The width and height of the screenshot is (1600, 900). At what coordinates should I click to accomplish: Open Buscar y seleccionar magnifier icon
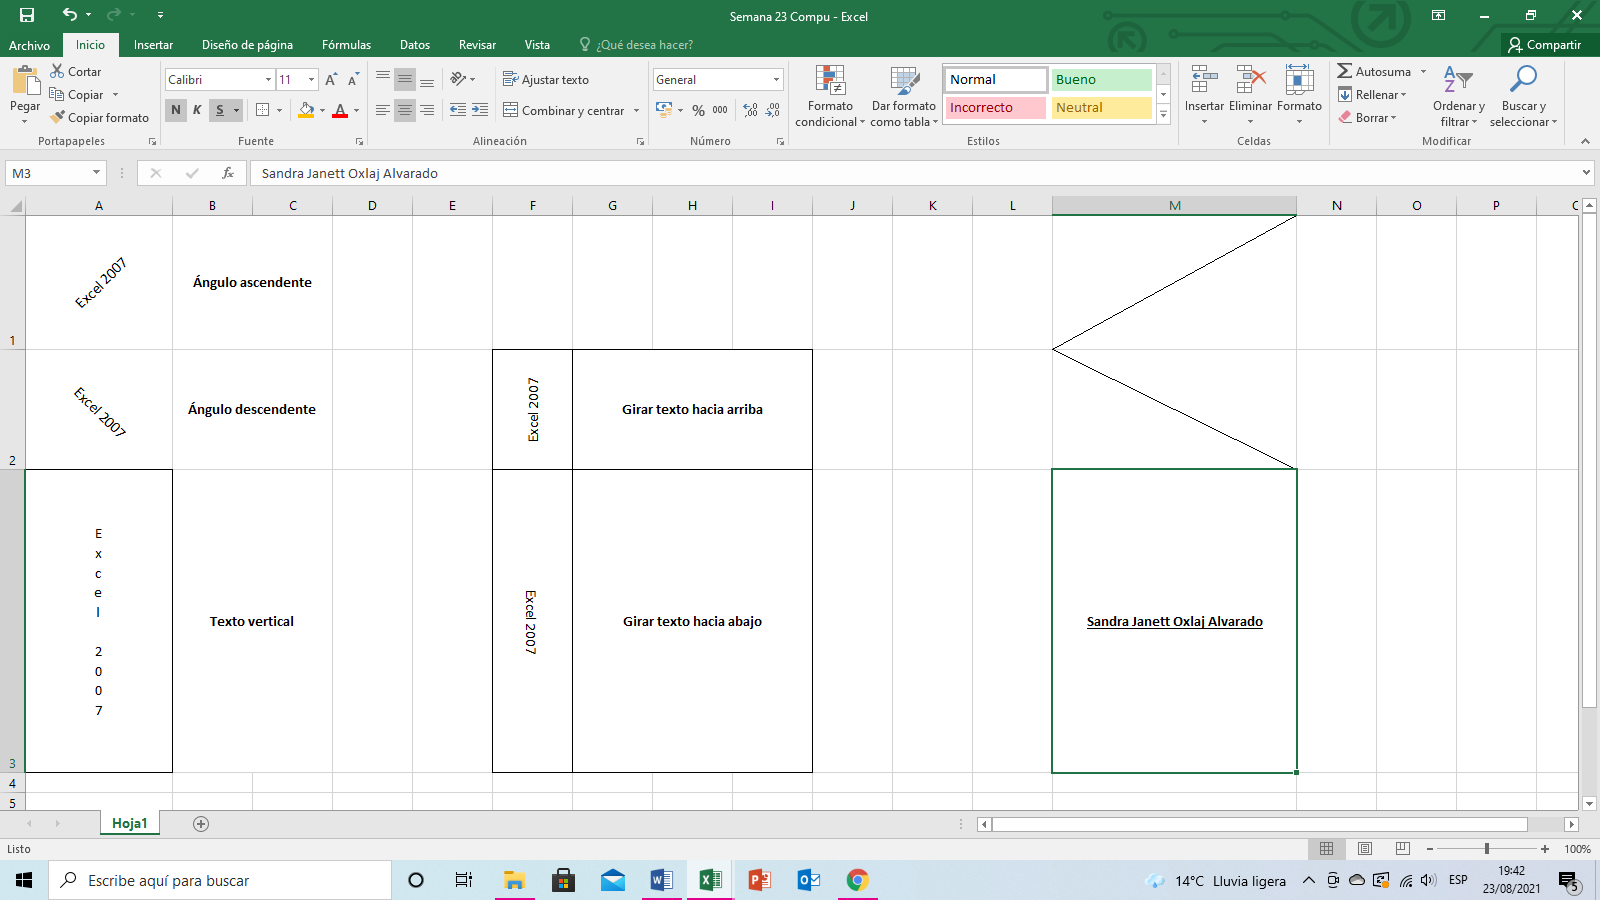tap(1523, 80)
